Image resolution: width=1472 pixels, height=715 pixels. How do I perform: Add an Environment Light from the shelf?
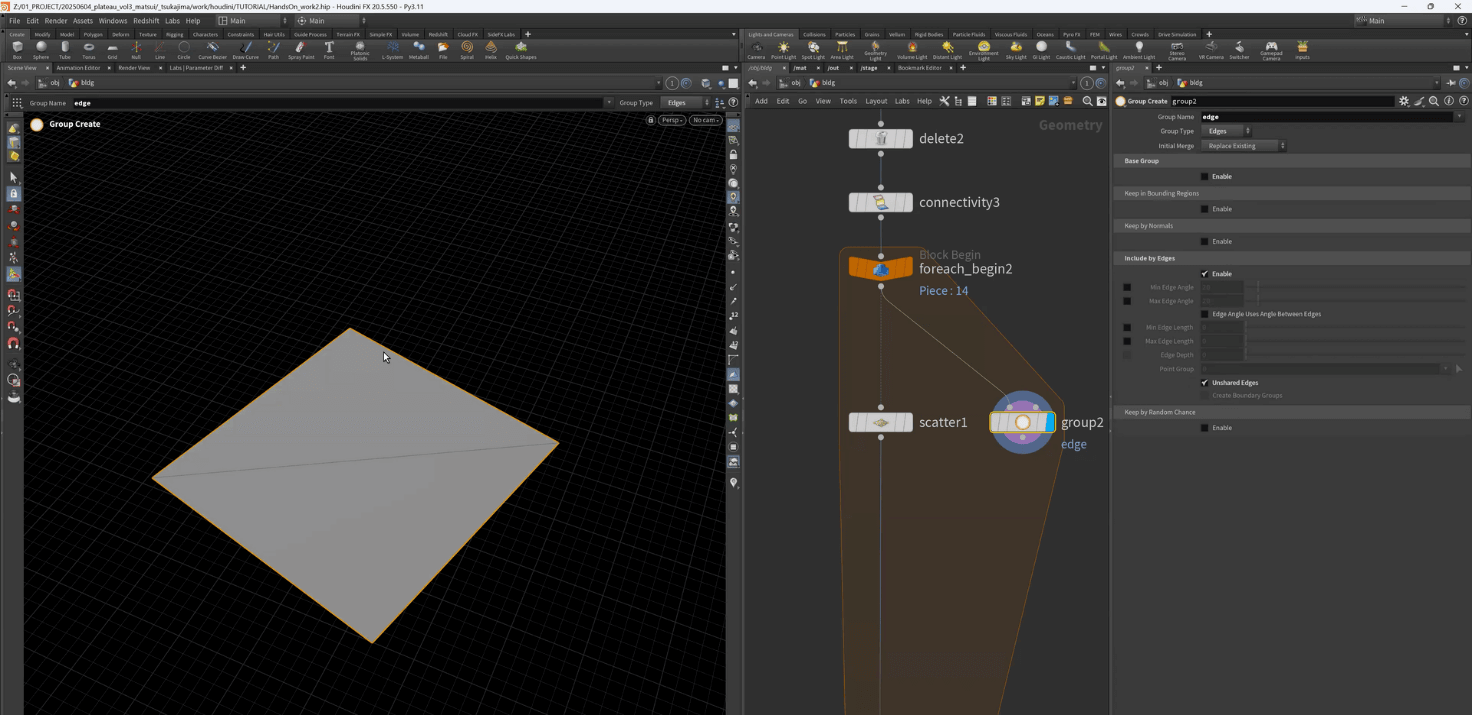click(984, 48)
